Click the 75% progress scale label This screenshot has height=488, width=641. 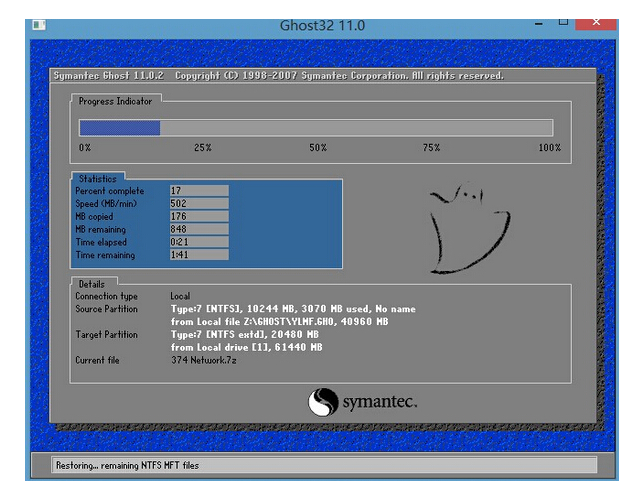pyautogui.click(x=431, y=148)
